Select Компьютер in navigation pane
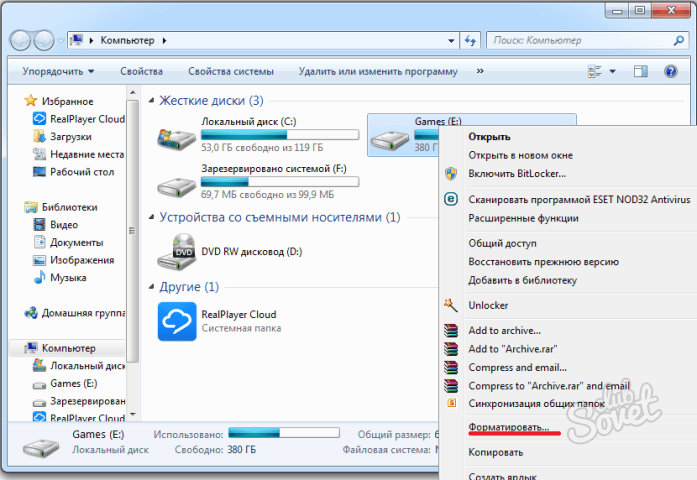697x480 pixels. [x=60, y=348]
